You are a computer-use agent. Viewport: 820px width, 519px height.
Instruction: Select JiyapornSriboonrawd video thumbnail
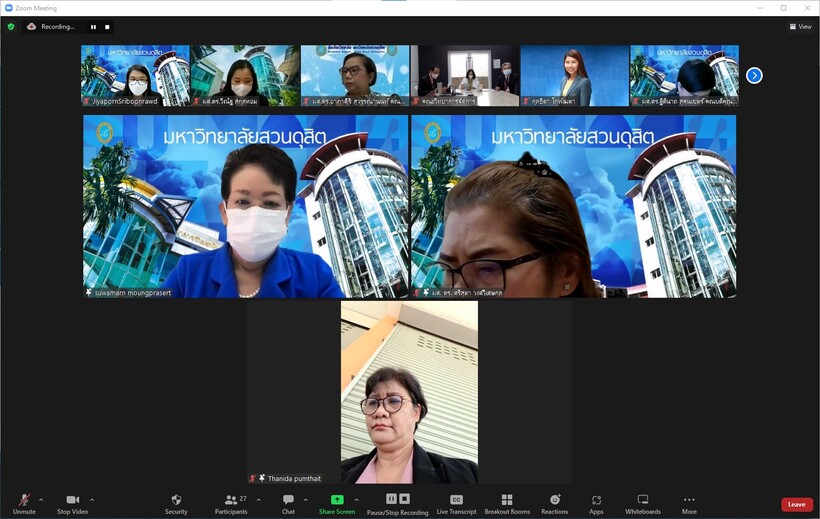point(135,75)
